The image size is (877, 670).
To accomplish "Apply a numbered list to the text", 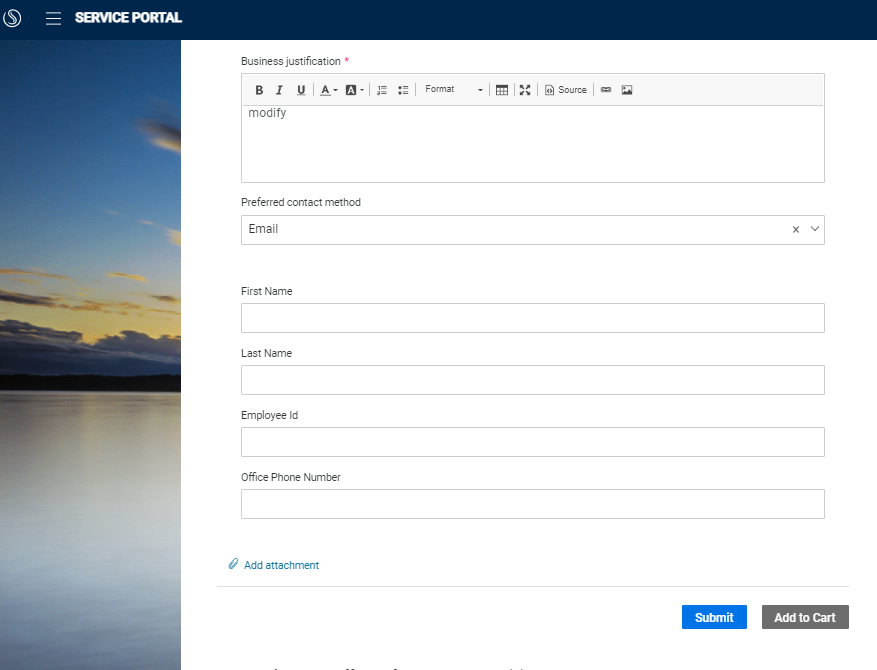I will pos(382,89).
